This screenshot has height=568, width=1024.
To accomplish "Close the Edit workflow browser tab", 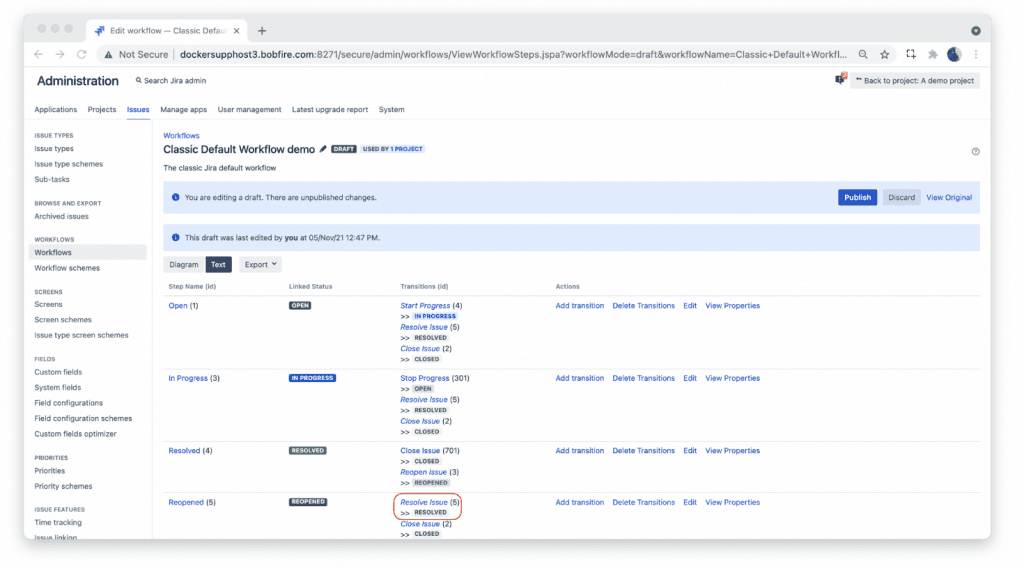I will (x=236, y=31).
